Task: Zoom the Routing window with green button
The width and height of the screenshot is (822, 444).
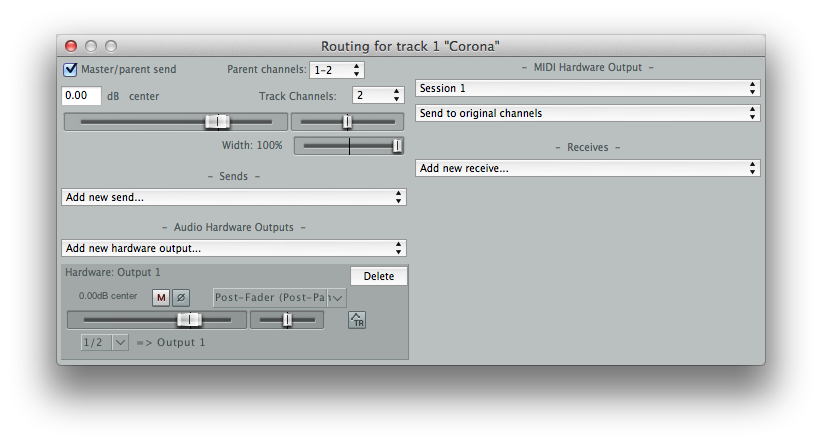Action: pos(111,46)
